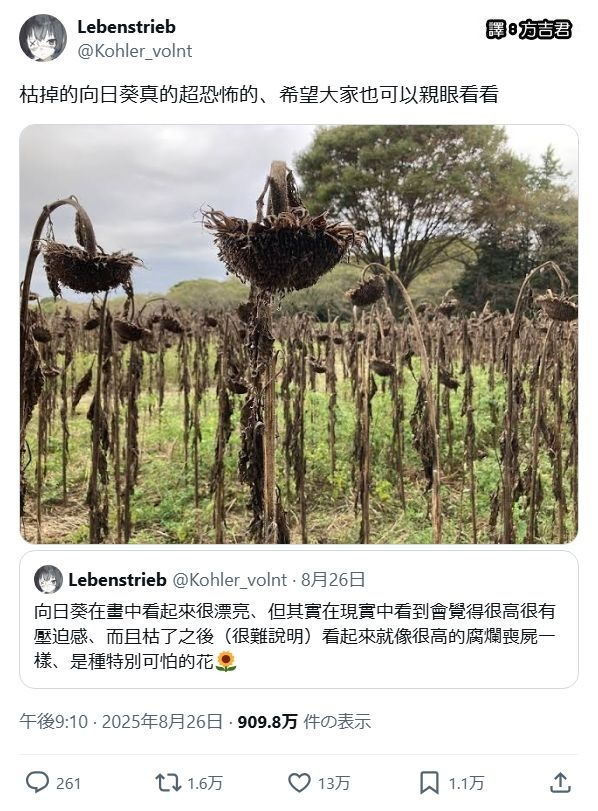The image size is (598, 811).
Task: Click the 909.8万 view count
Action: coord(267,721)
